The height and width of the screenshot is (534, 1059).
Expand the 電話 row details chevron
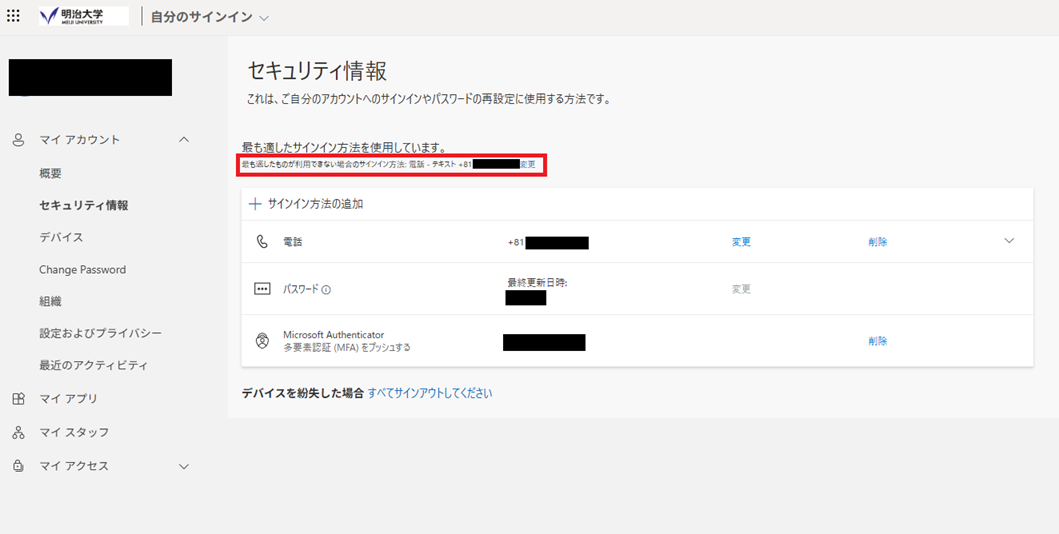pyautogui.click(x=1009, y=241)
